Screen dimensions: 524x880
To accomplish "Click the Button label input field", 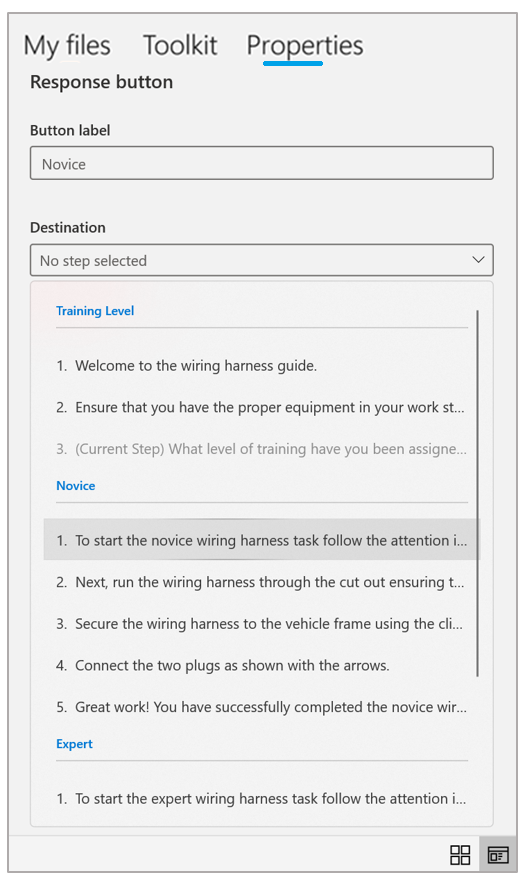I will point(262,163).
